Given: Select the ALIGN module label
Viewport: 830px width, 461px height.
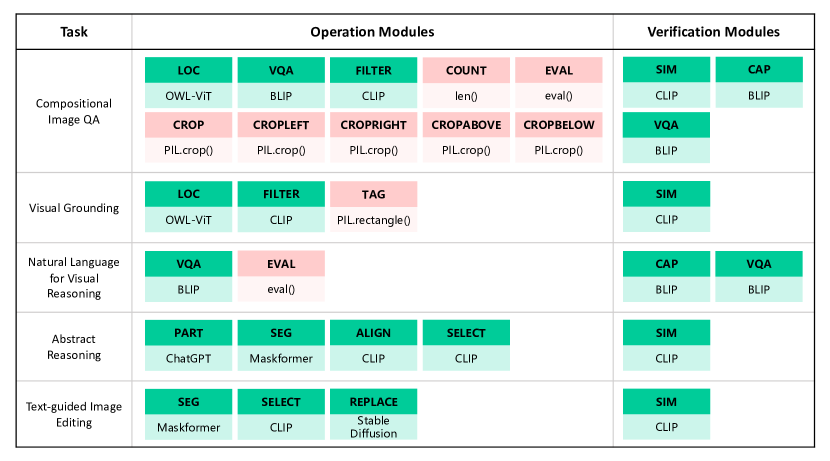Looking at the screenshot, I should coord(374,333).
